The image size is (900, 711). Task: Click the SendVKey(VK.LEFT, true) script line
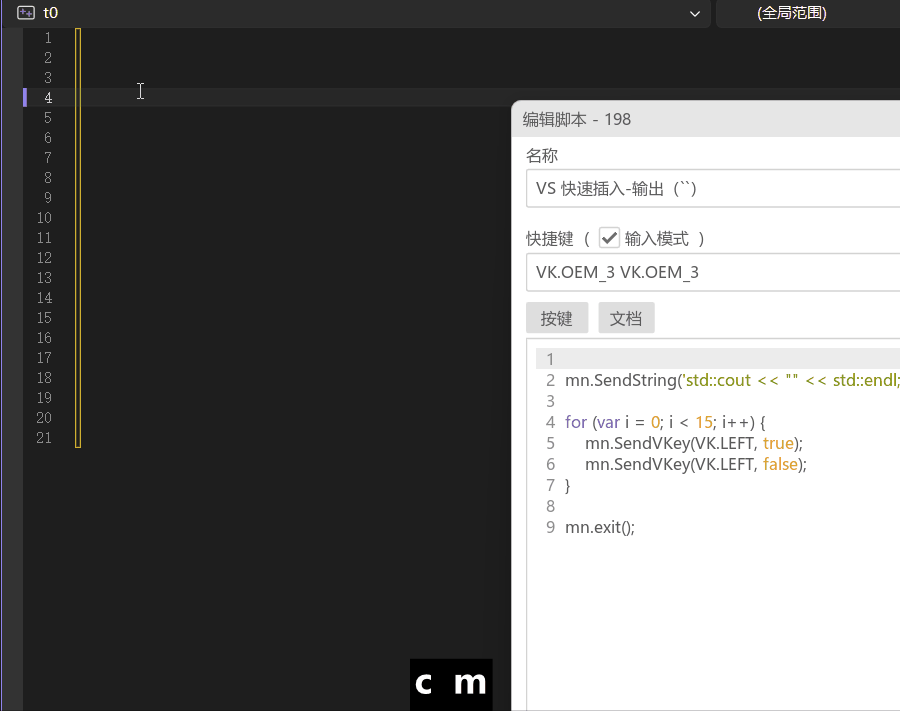pos(694,443)
